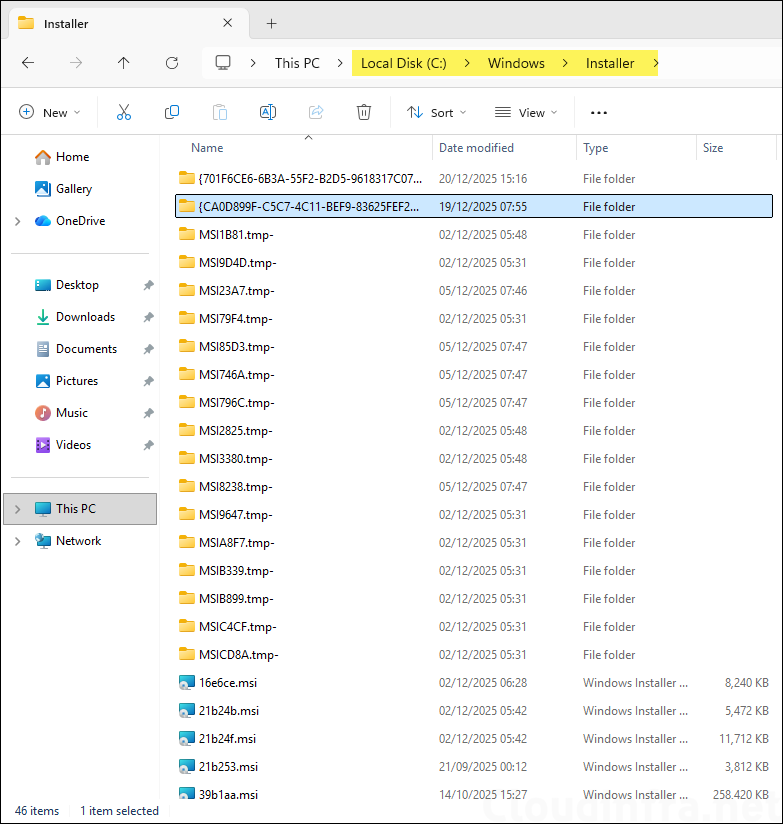This screenshot has height=824, width=783.
Task: Click the Refresh button
Action: pyautogui.click(x=172, y=63)
